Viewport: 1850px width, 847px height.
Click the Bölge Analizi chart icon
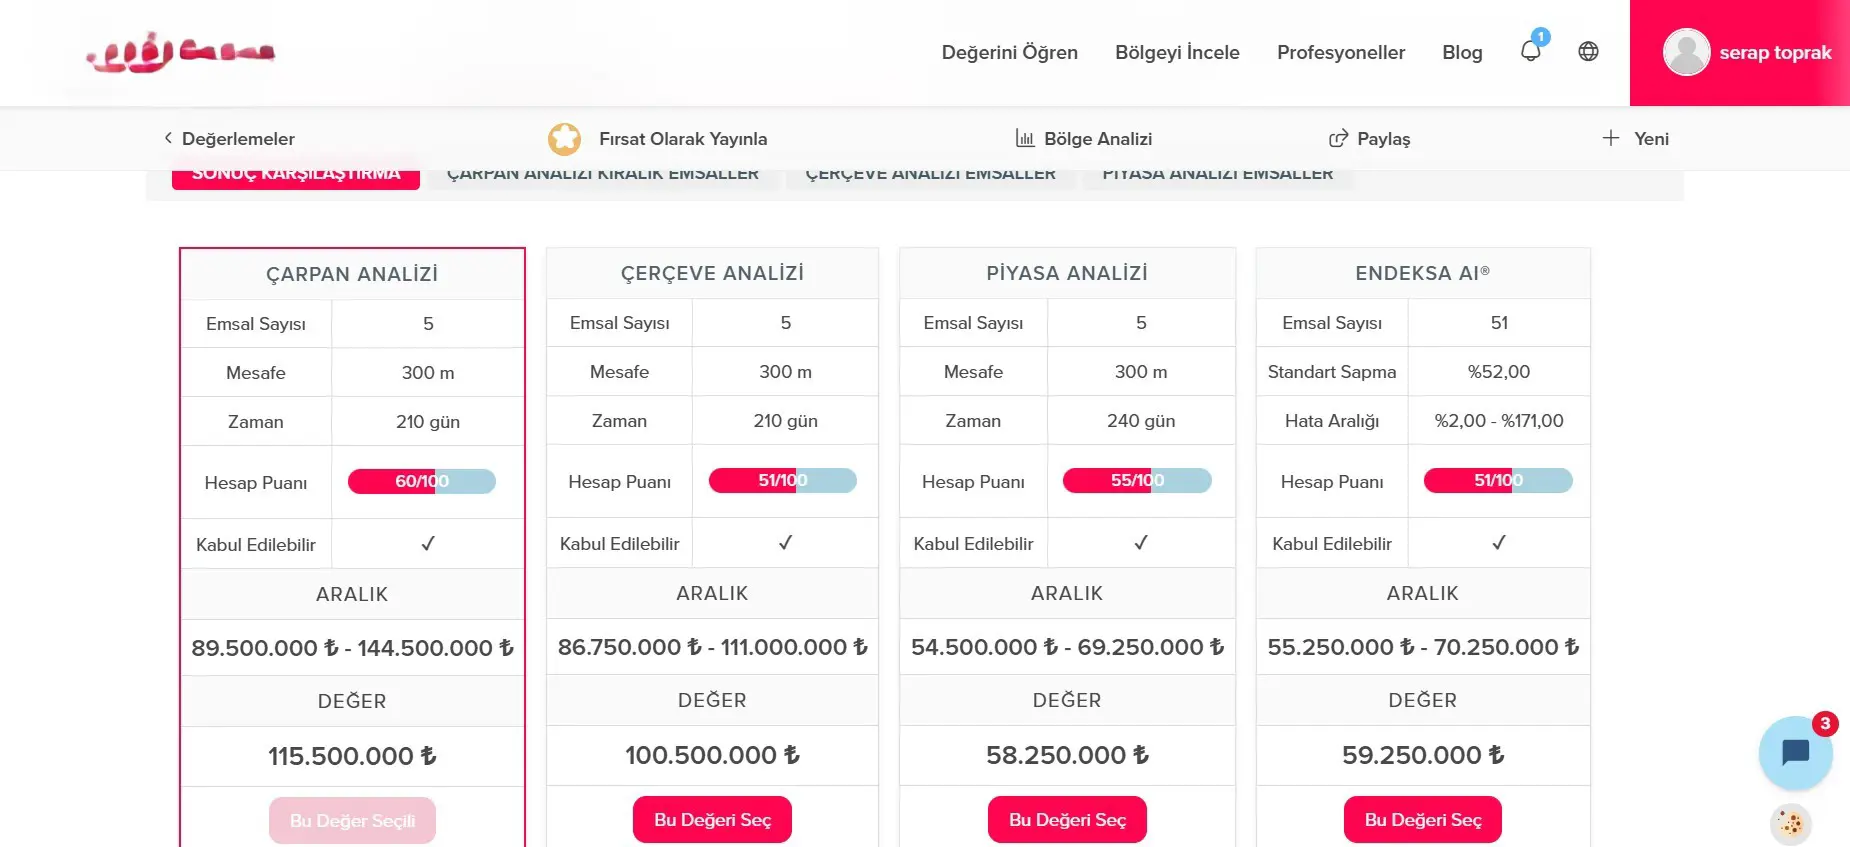coord(1025,138)
